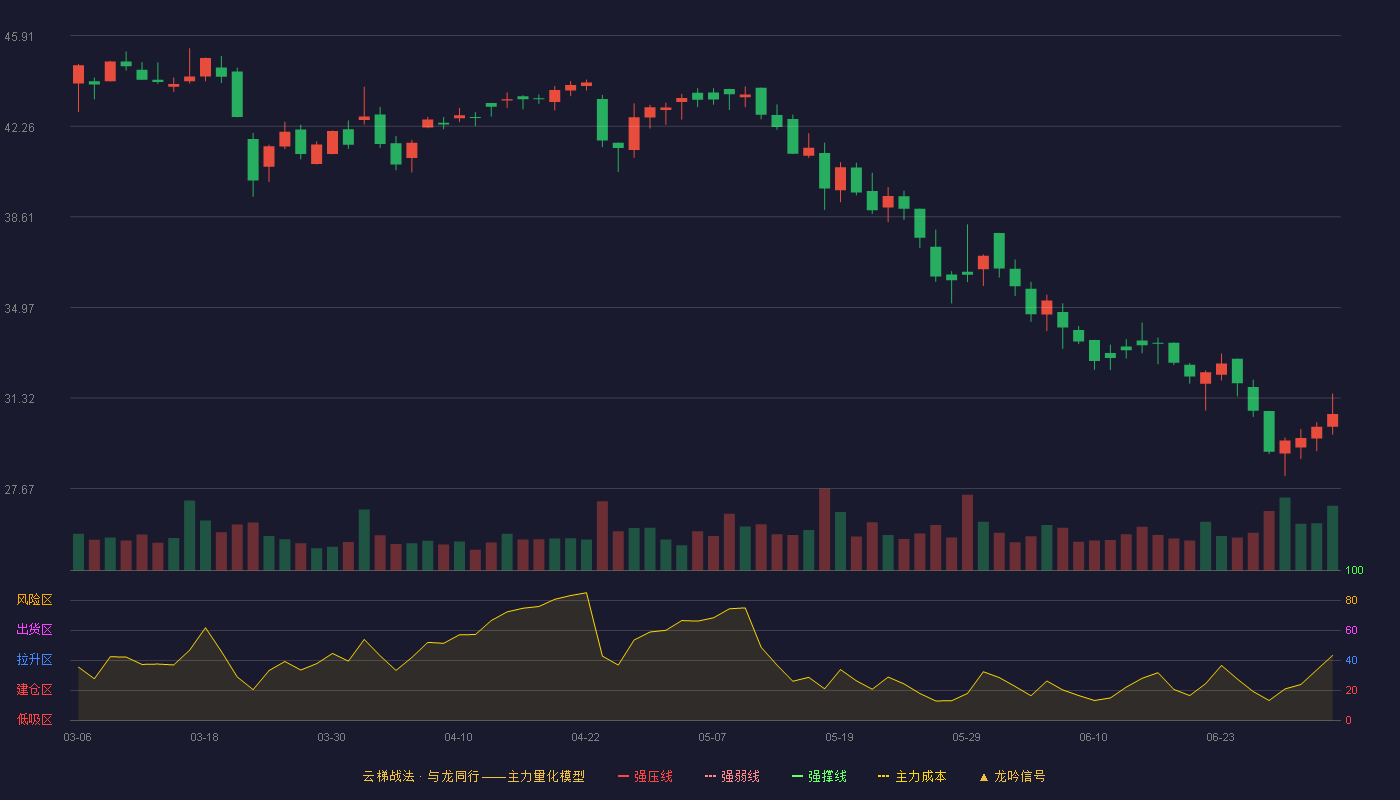Click the yellow triangle icon for 龙吟信号
This screenshot has height=800, width=1400.
point(984,776)
